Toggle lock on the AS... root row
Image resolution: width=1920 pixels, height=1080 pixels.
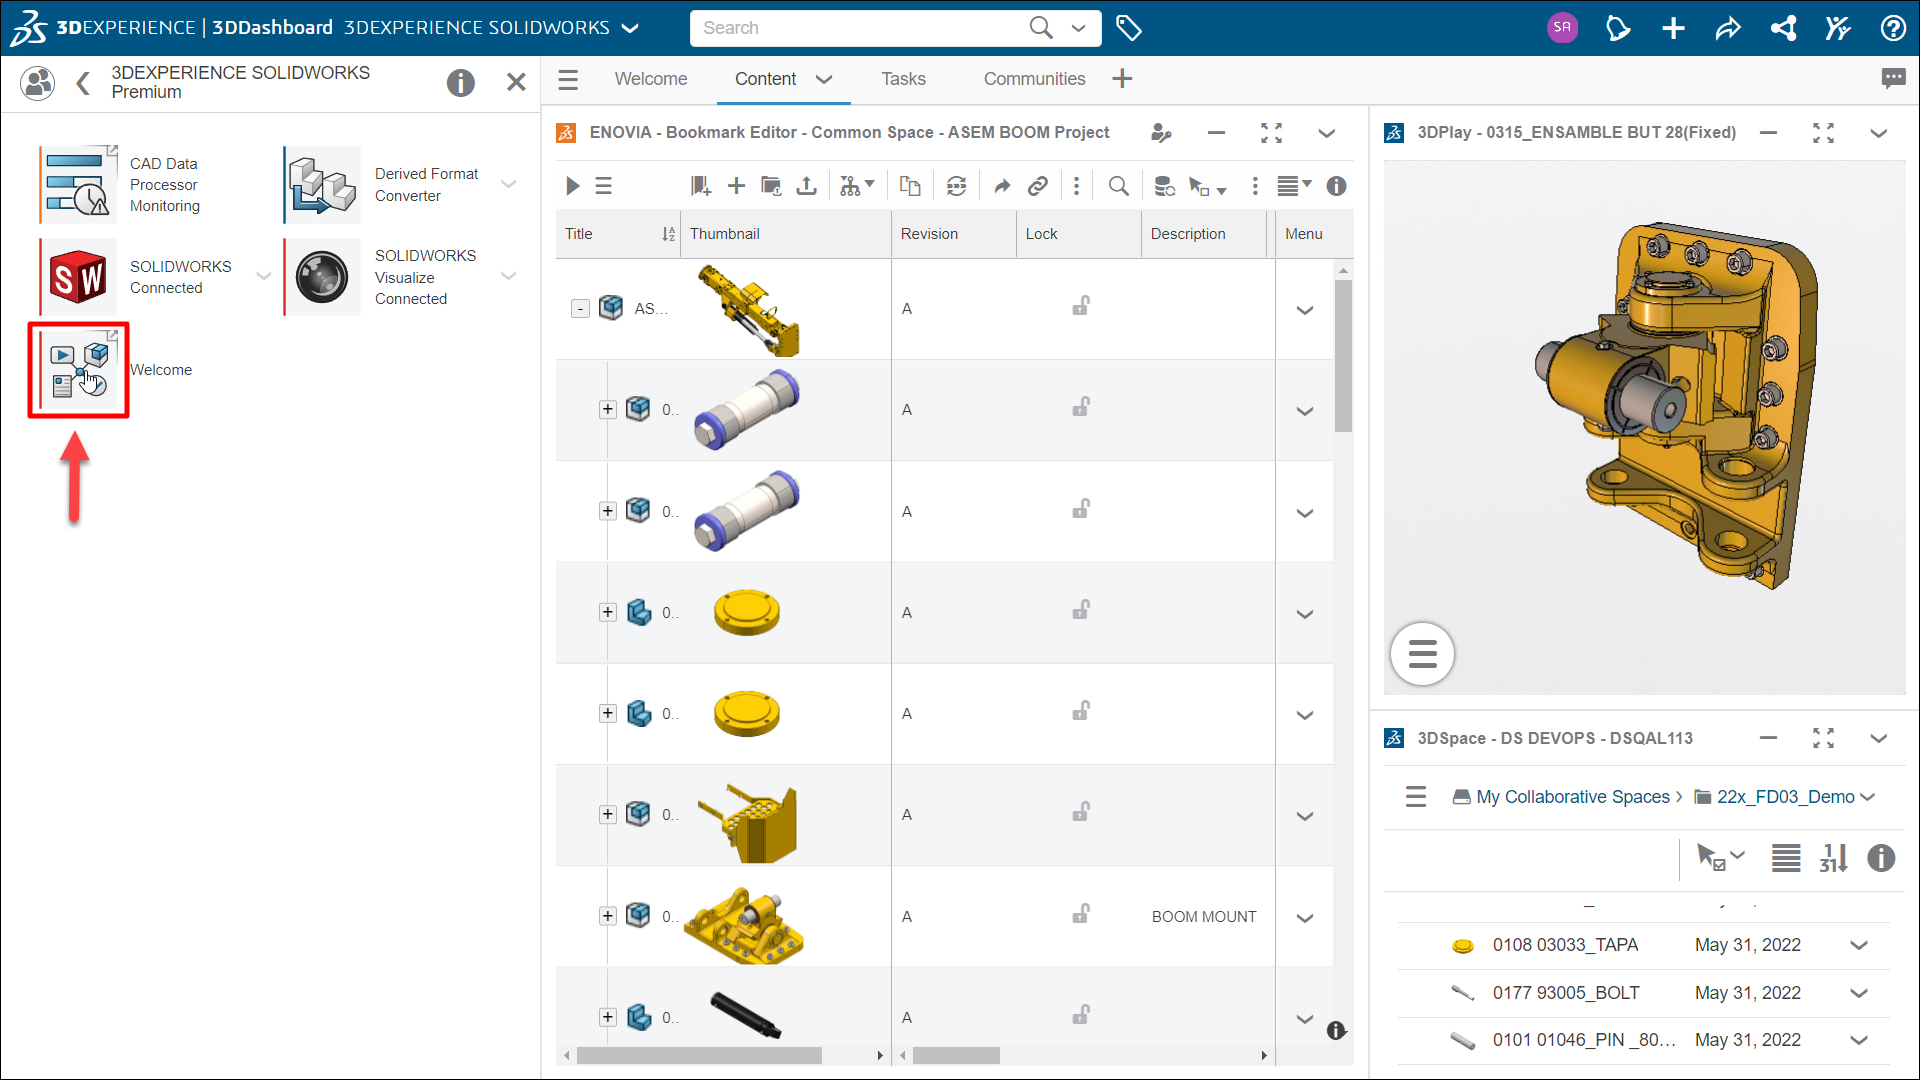click(1081, 307)
